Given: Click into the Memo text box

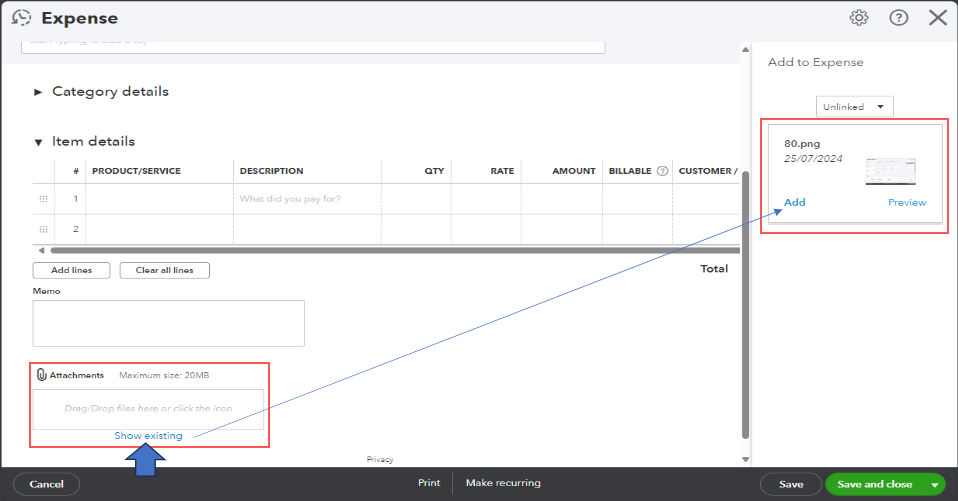Looking at the screenshot, I should [169, 323].
